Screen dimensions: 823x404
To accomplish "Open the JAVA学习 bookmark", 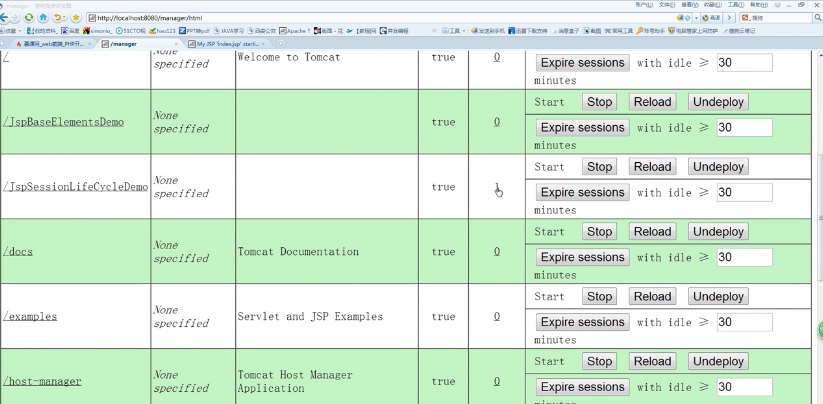I will 228,31.
